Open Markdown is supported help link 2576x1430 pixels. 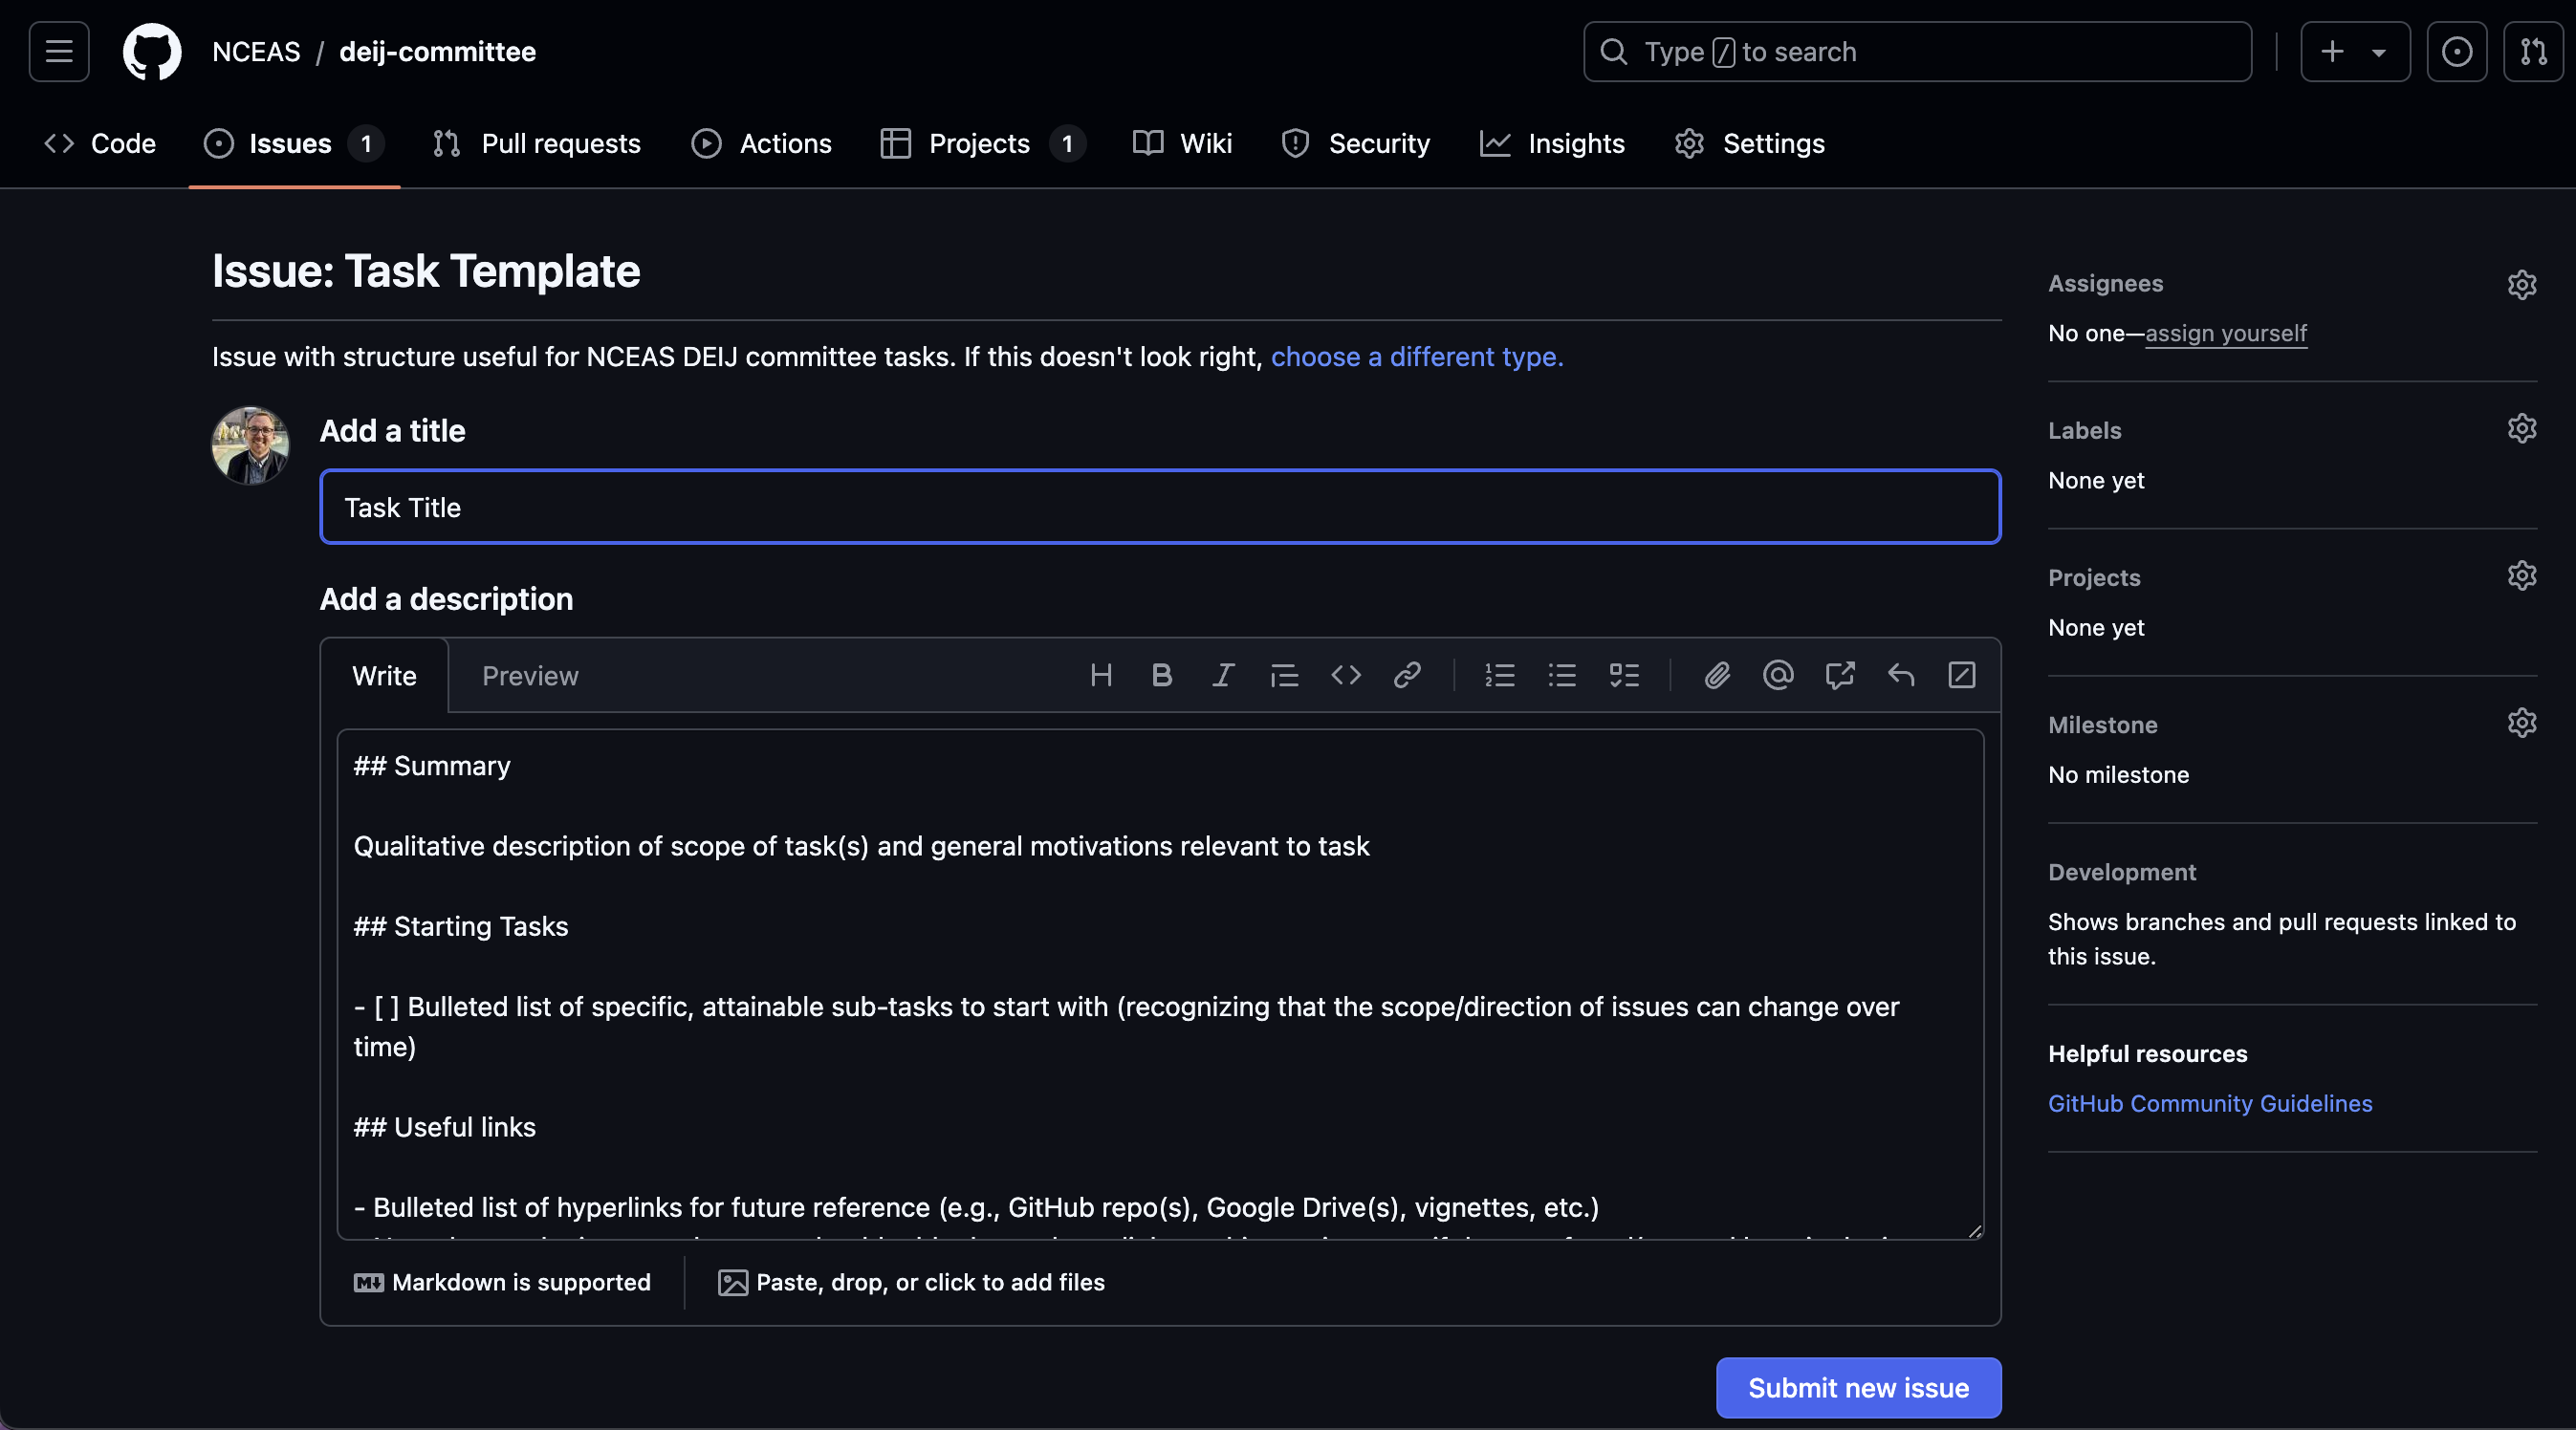coord(502,1282)
